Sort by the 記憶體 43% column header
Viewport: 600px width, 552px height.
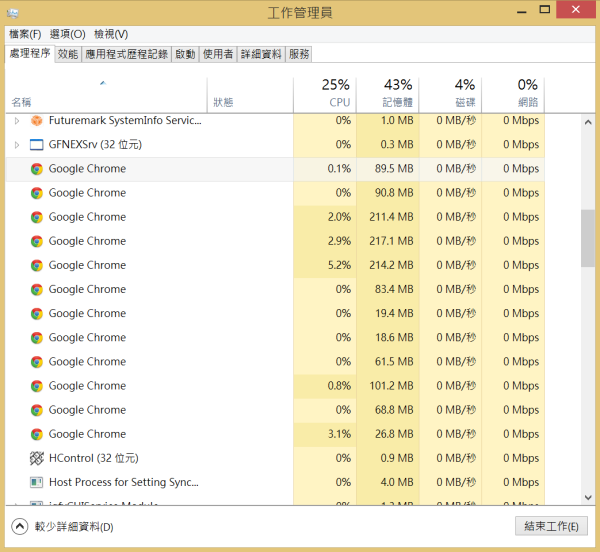pos(387,95)
